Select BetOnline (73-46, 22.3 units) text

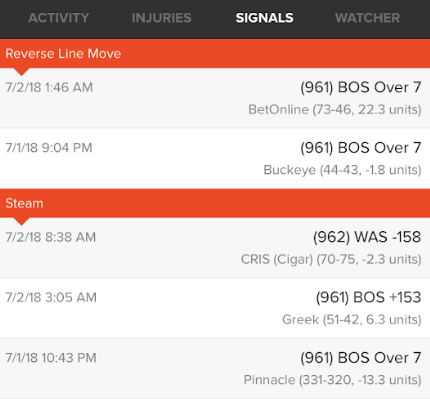pyautogui.click(x=335, y=110)
